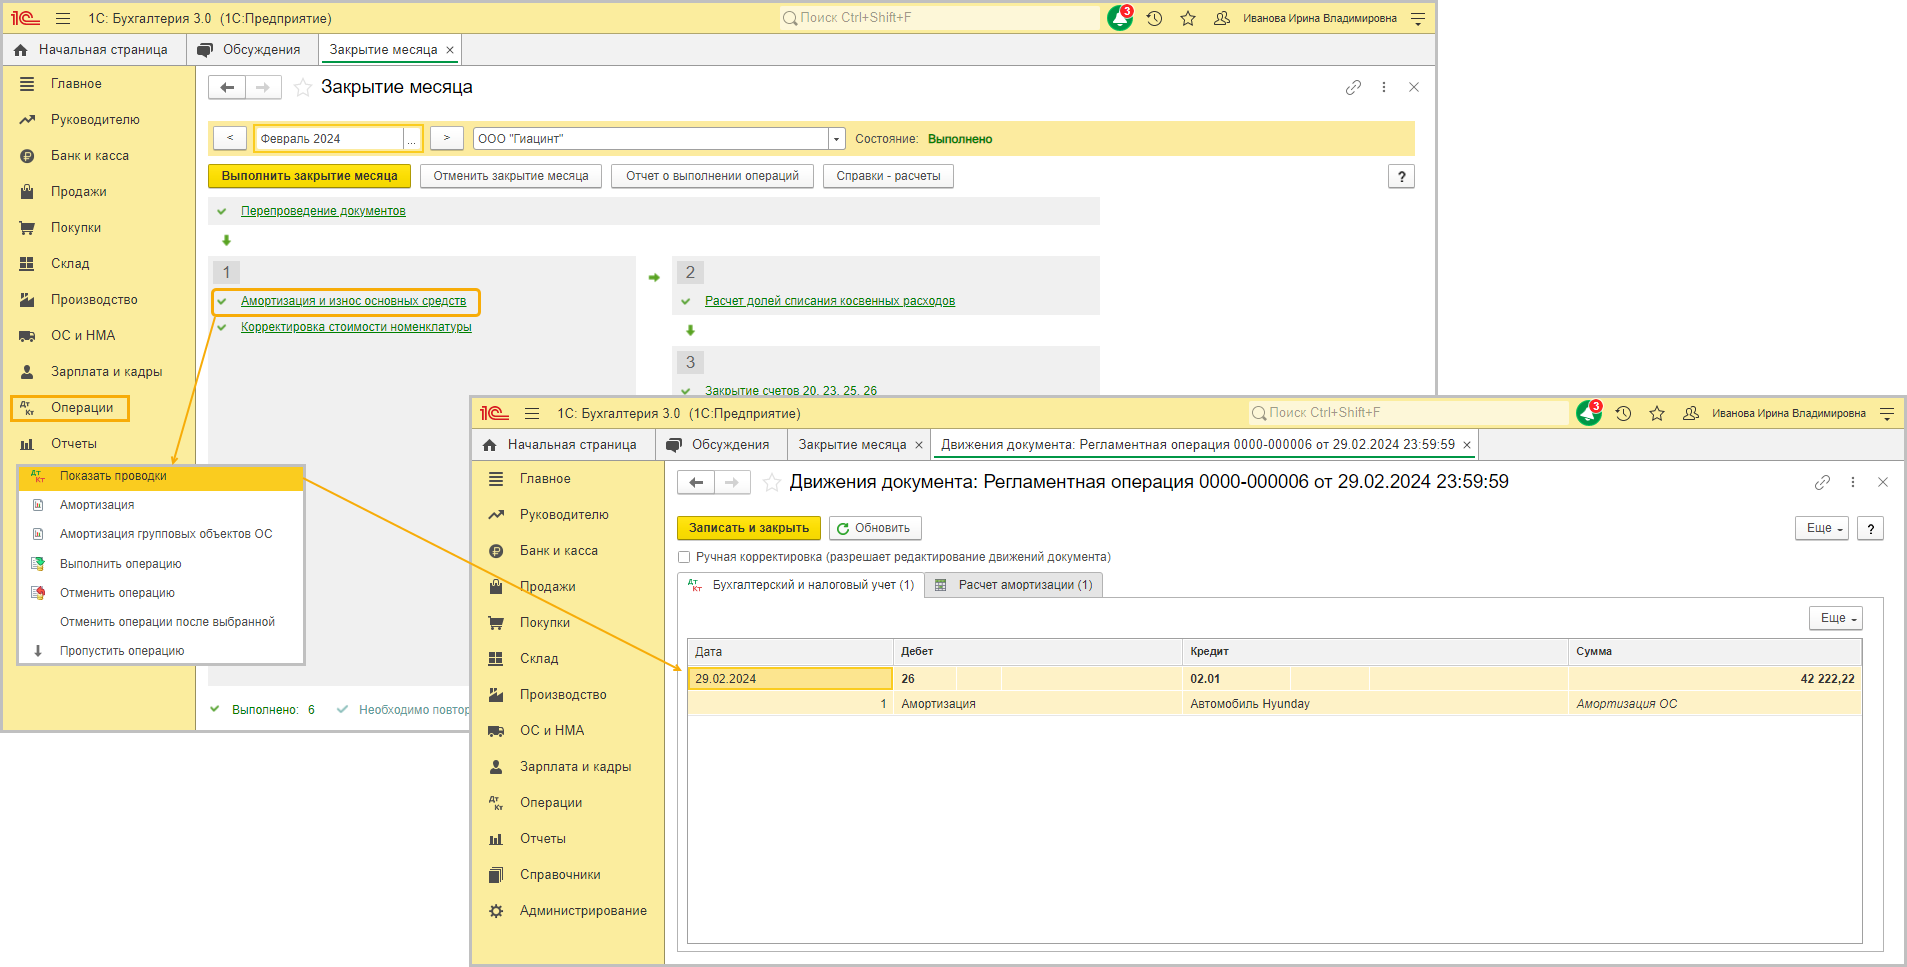Open Главное section in back window sidebar
The width and height of the screenshot is (1907, 967).
[76, 84]
